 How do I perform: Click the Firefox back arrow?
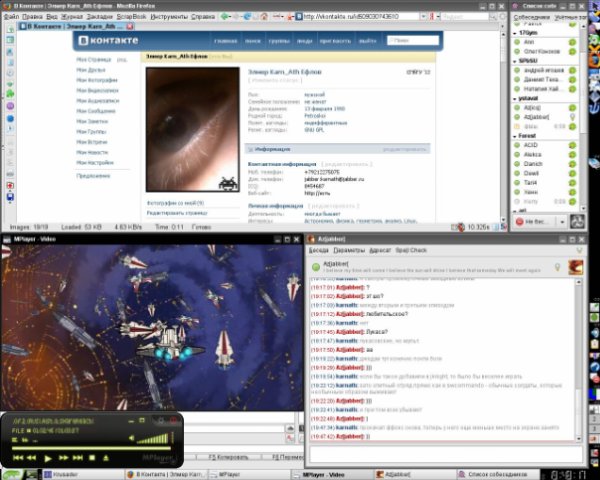point(225,16)
